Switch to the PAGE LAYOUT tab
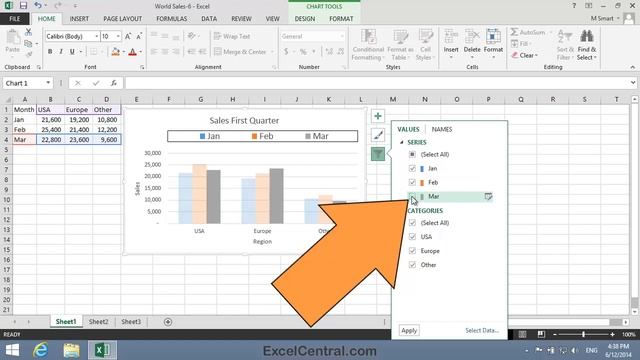Viewport: 640px width, 360px height. [122, 19]
